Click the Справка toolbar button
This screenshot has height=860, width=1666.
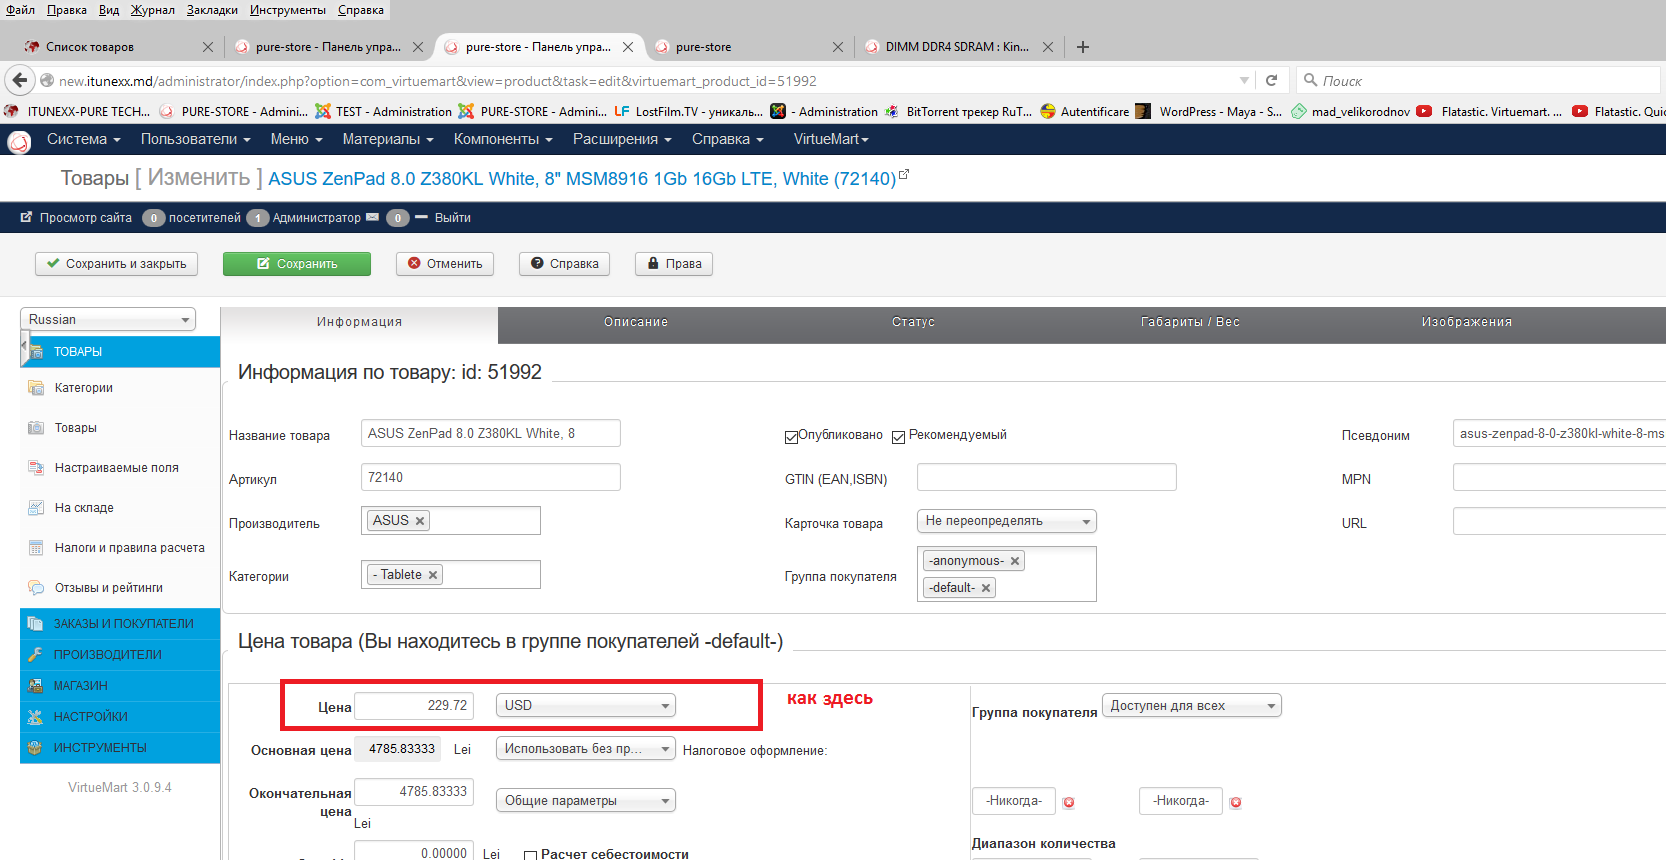[x=564, y=264]
